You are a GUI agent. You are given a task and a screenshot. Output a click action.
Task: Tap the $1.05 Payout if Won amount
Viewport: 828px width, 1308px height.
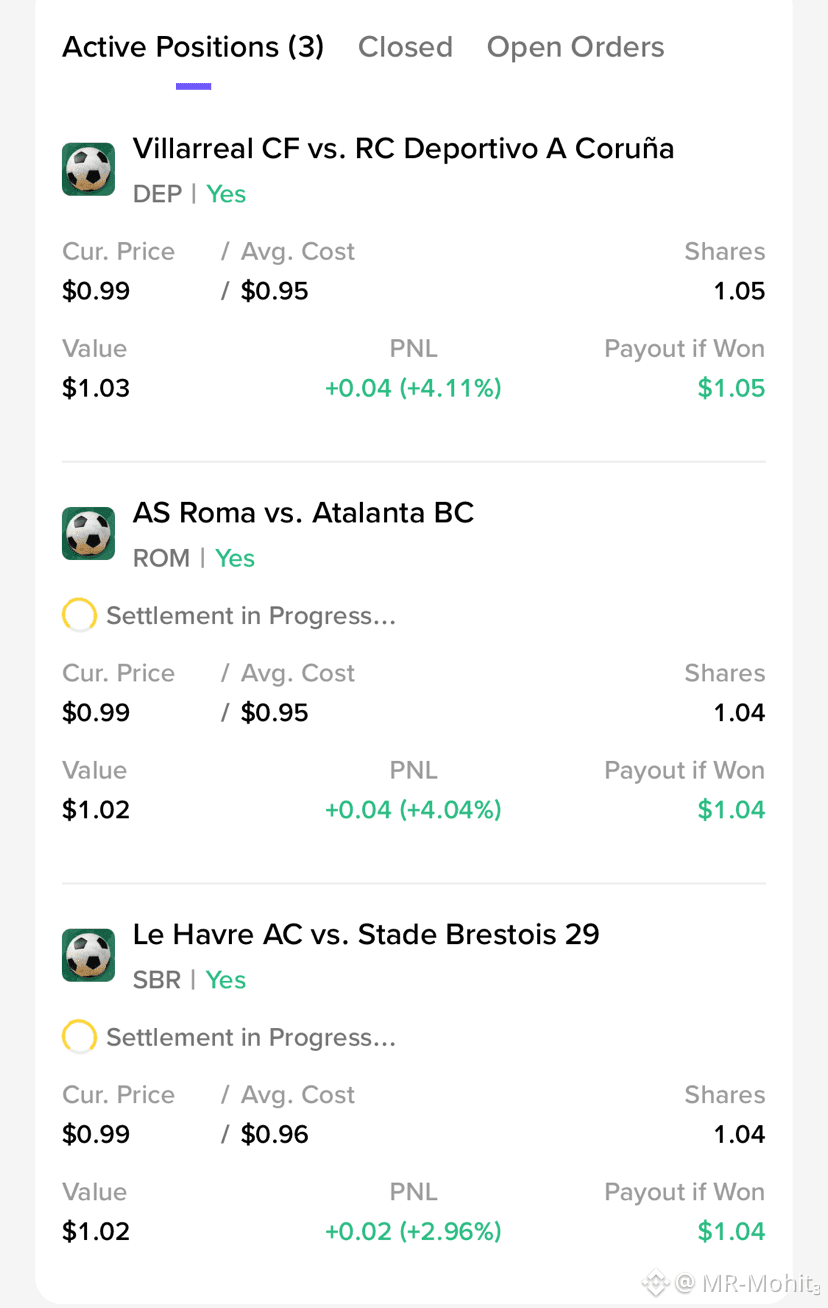(x=731, y=388)
